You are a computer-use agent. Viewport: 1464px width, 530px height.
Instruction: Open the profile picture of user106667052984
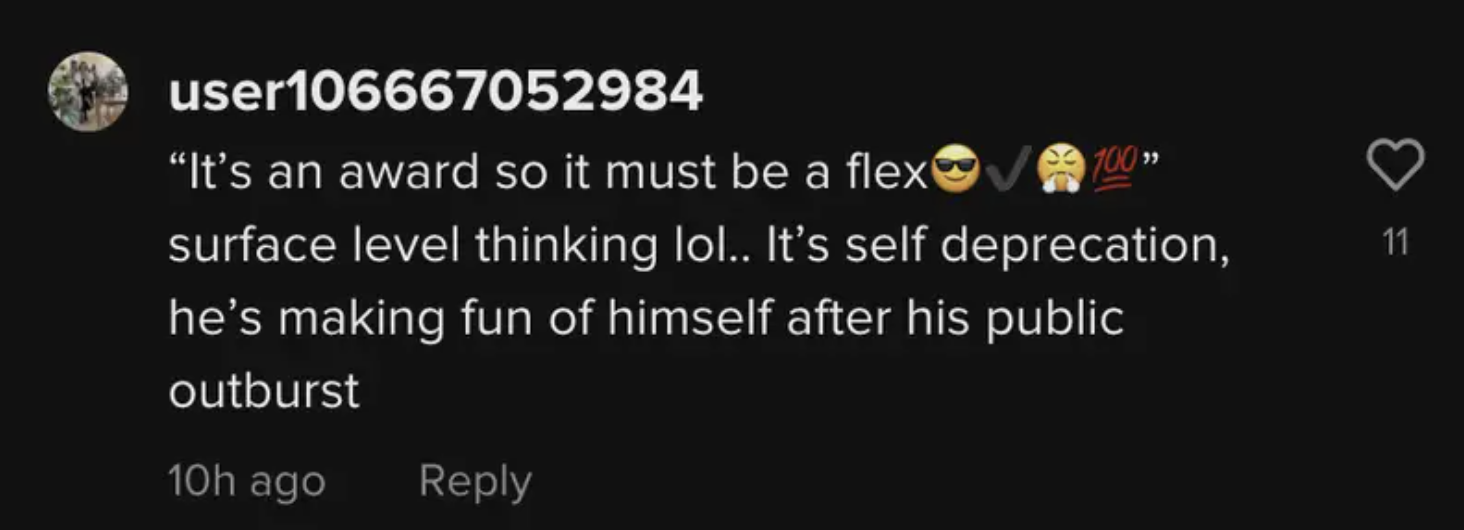coord(88,92)
